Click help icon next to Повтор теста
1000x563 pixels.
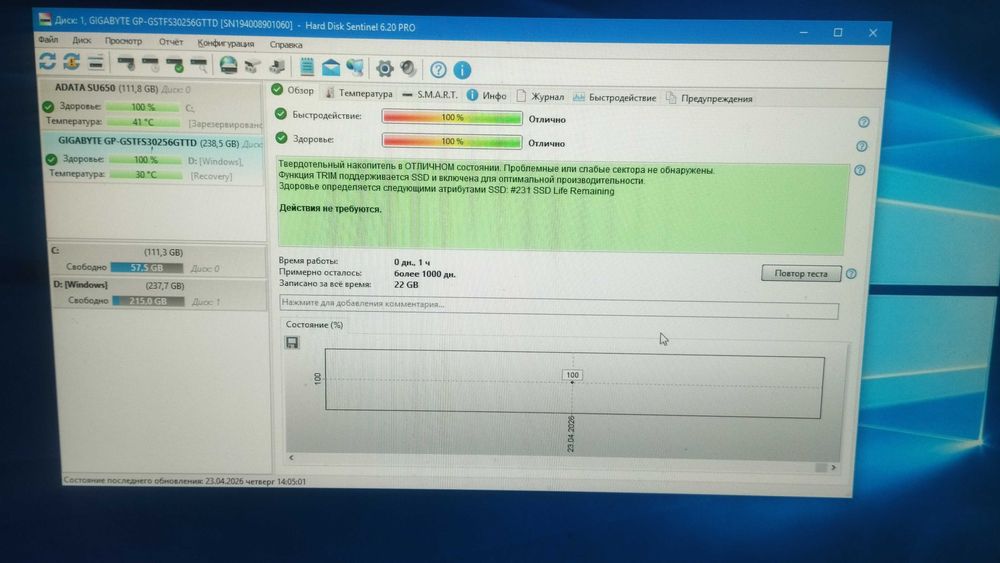[x=851, y=274]
